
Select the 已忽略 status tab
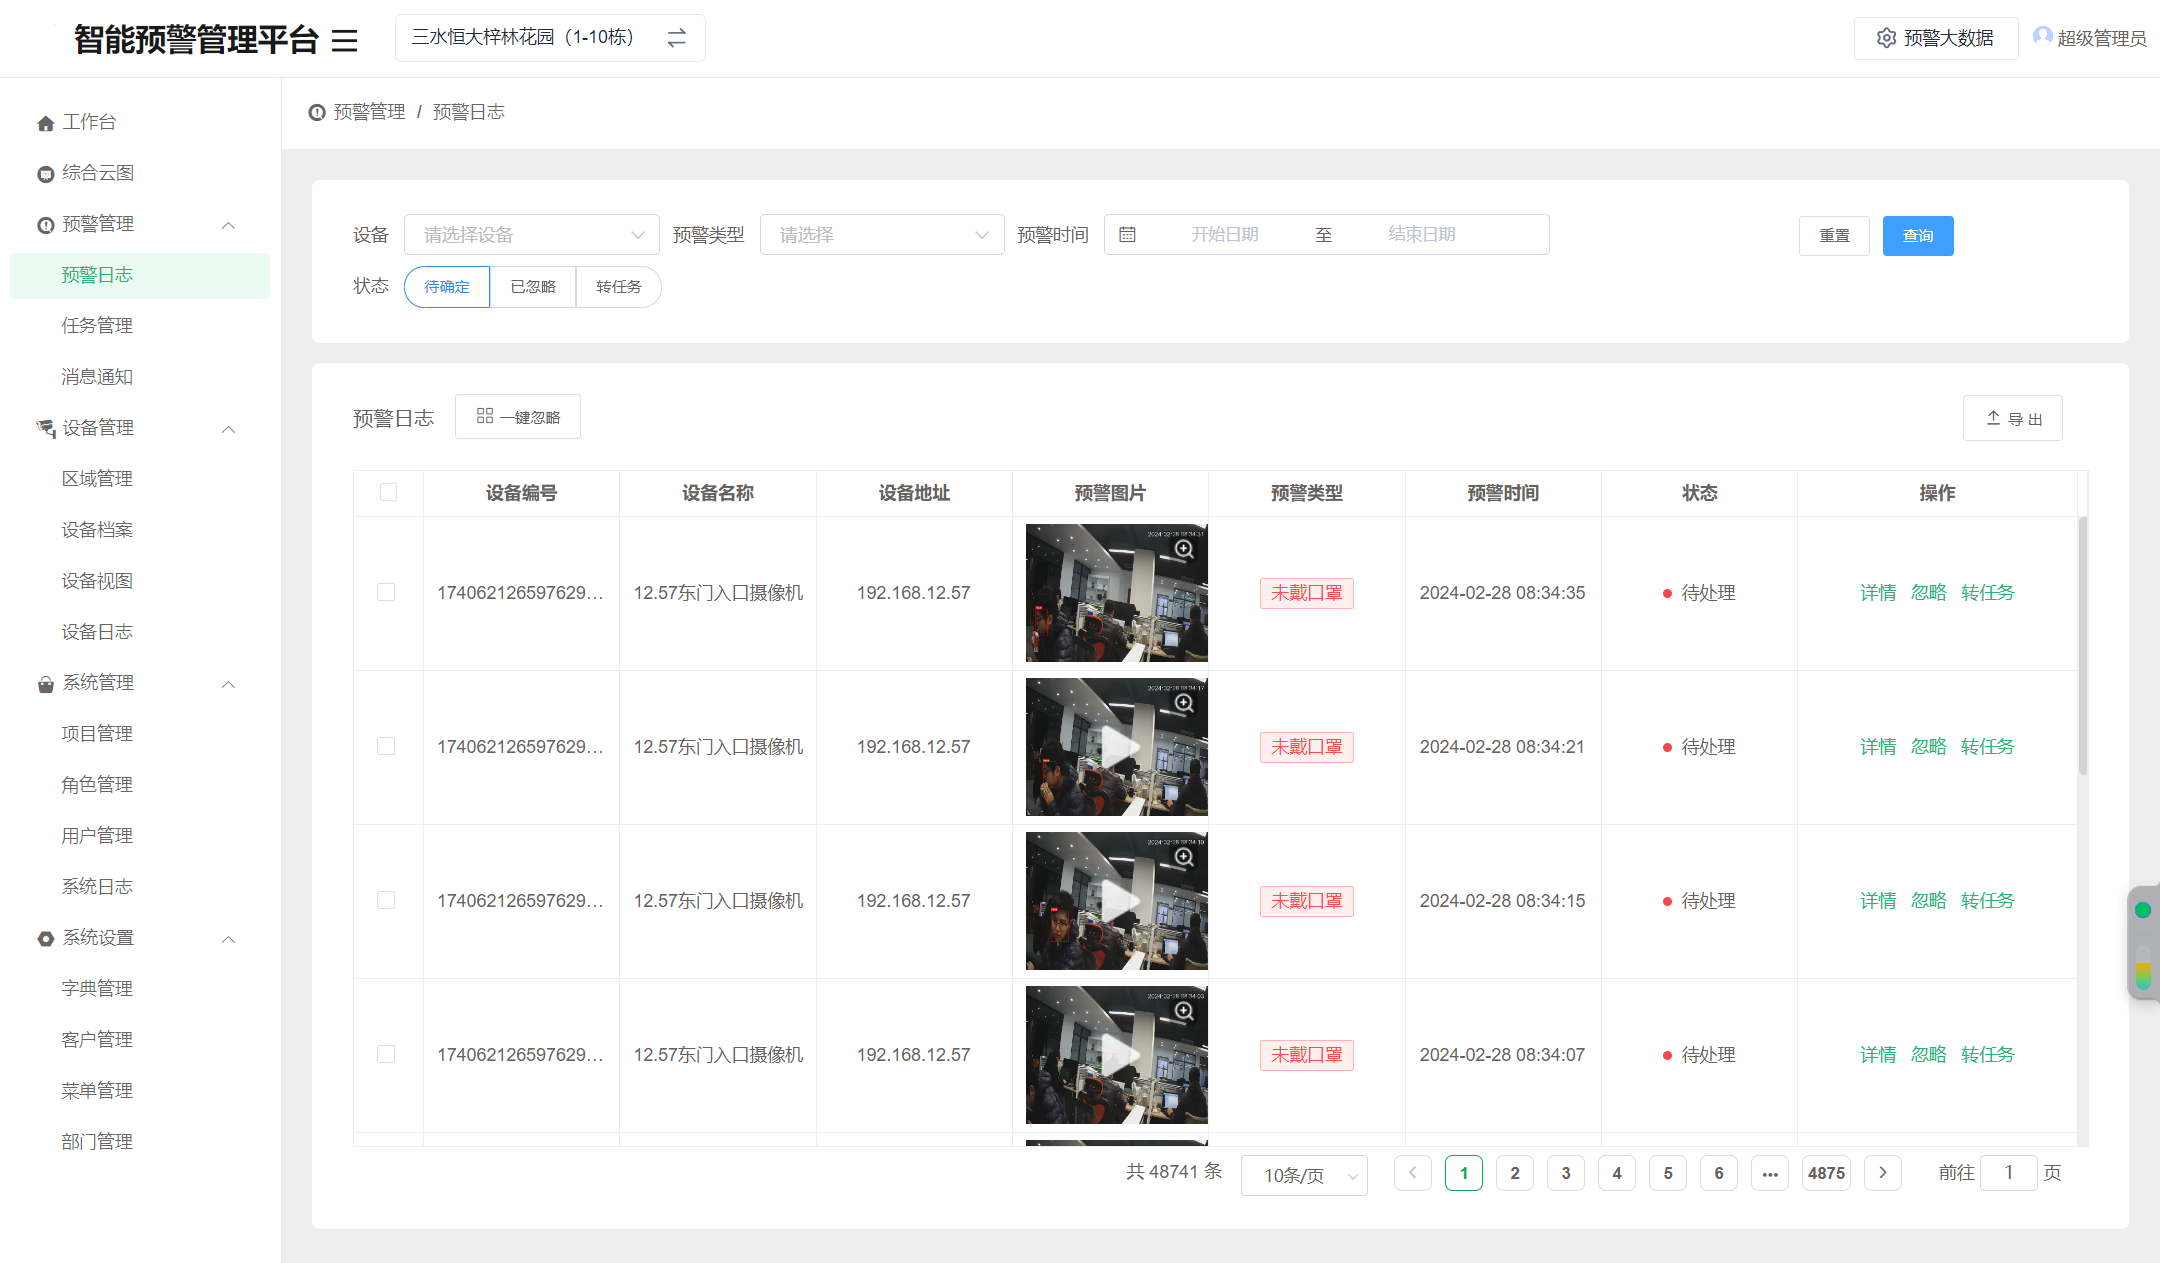click(532, 287)
